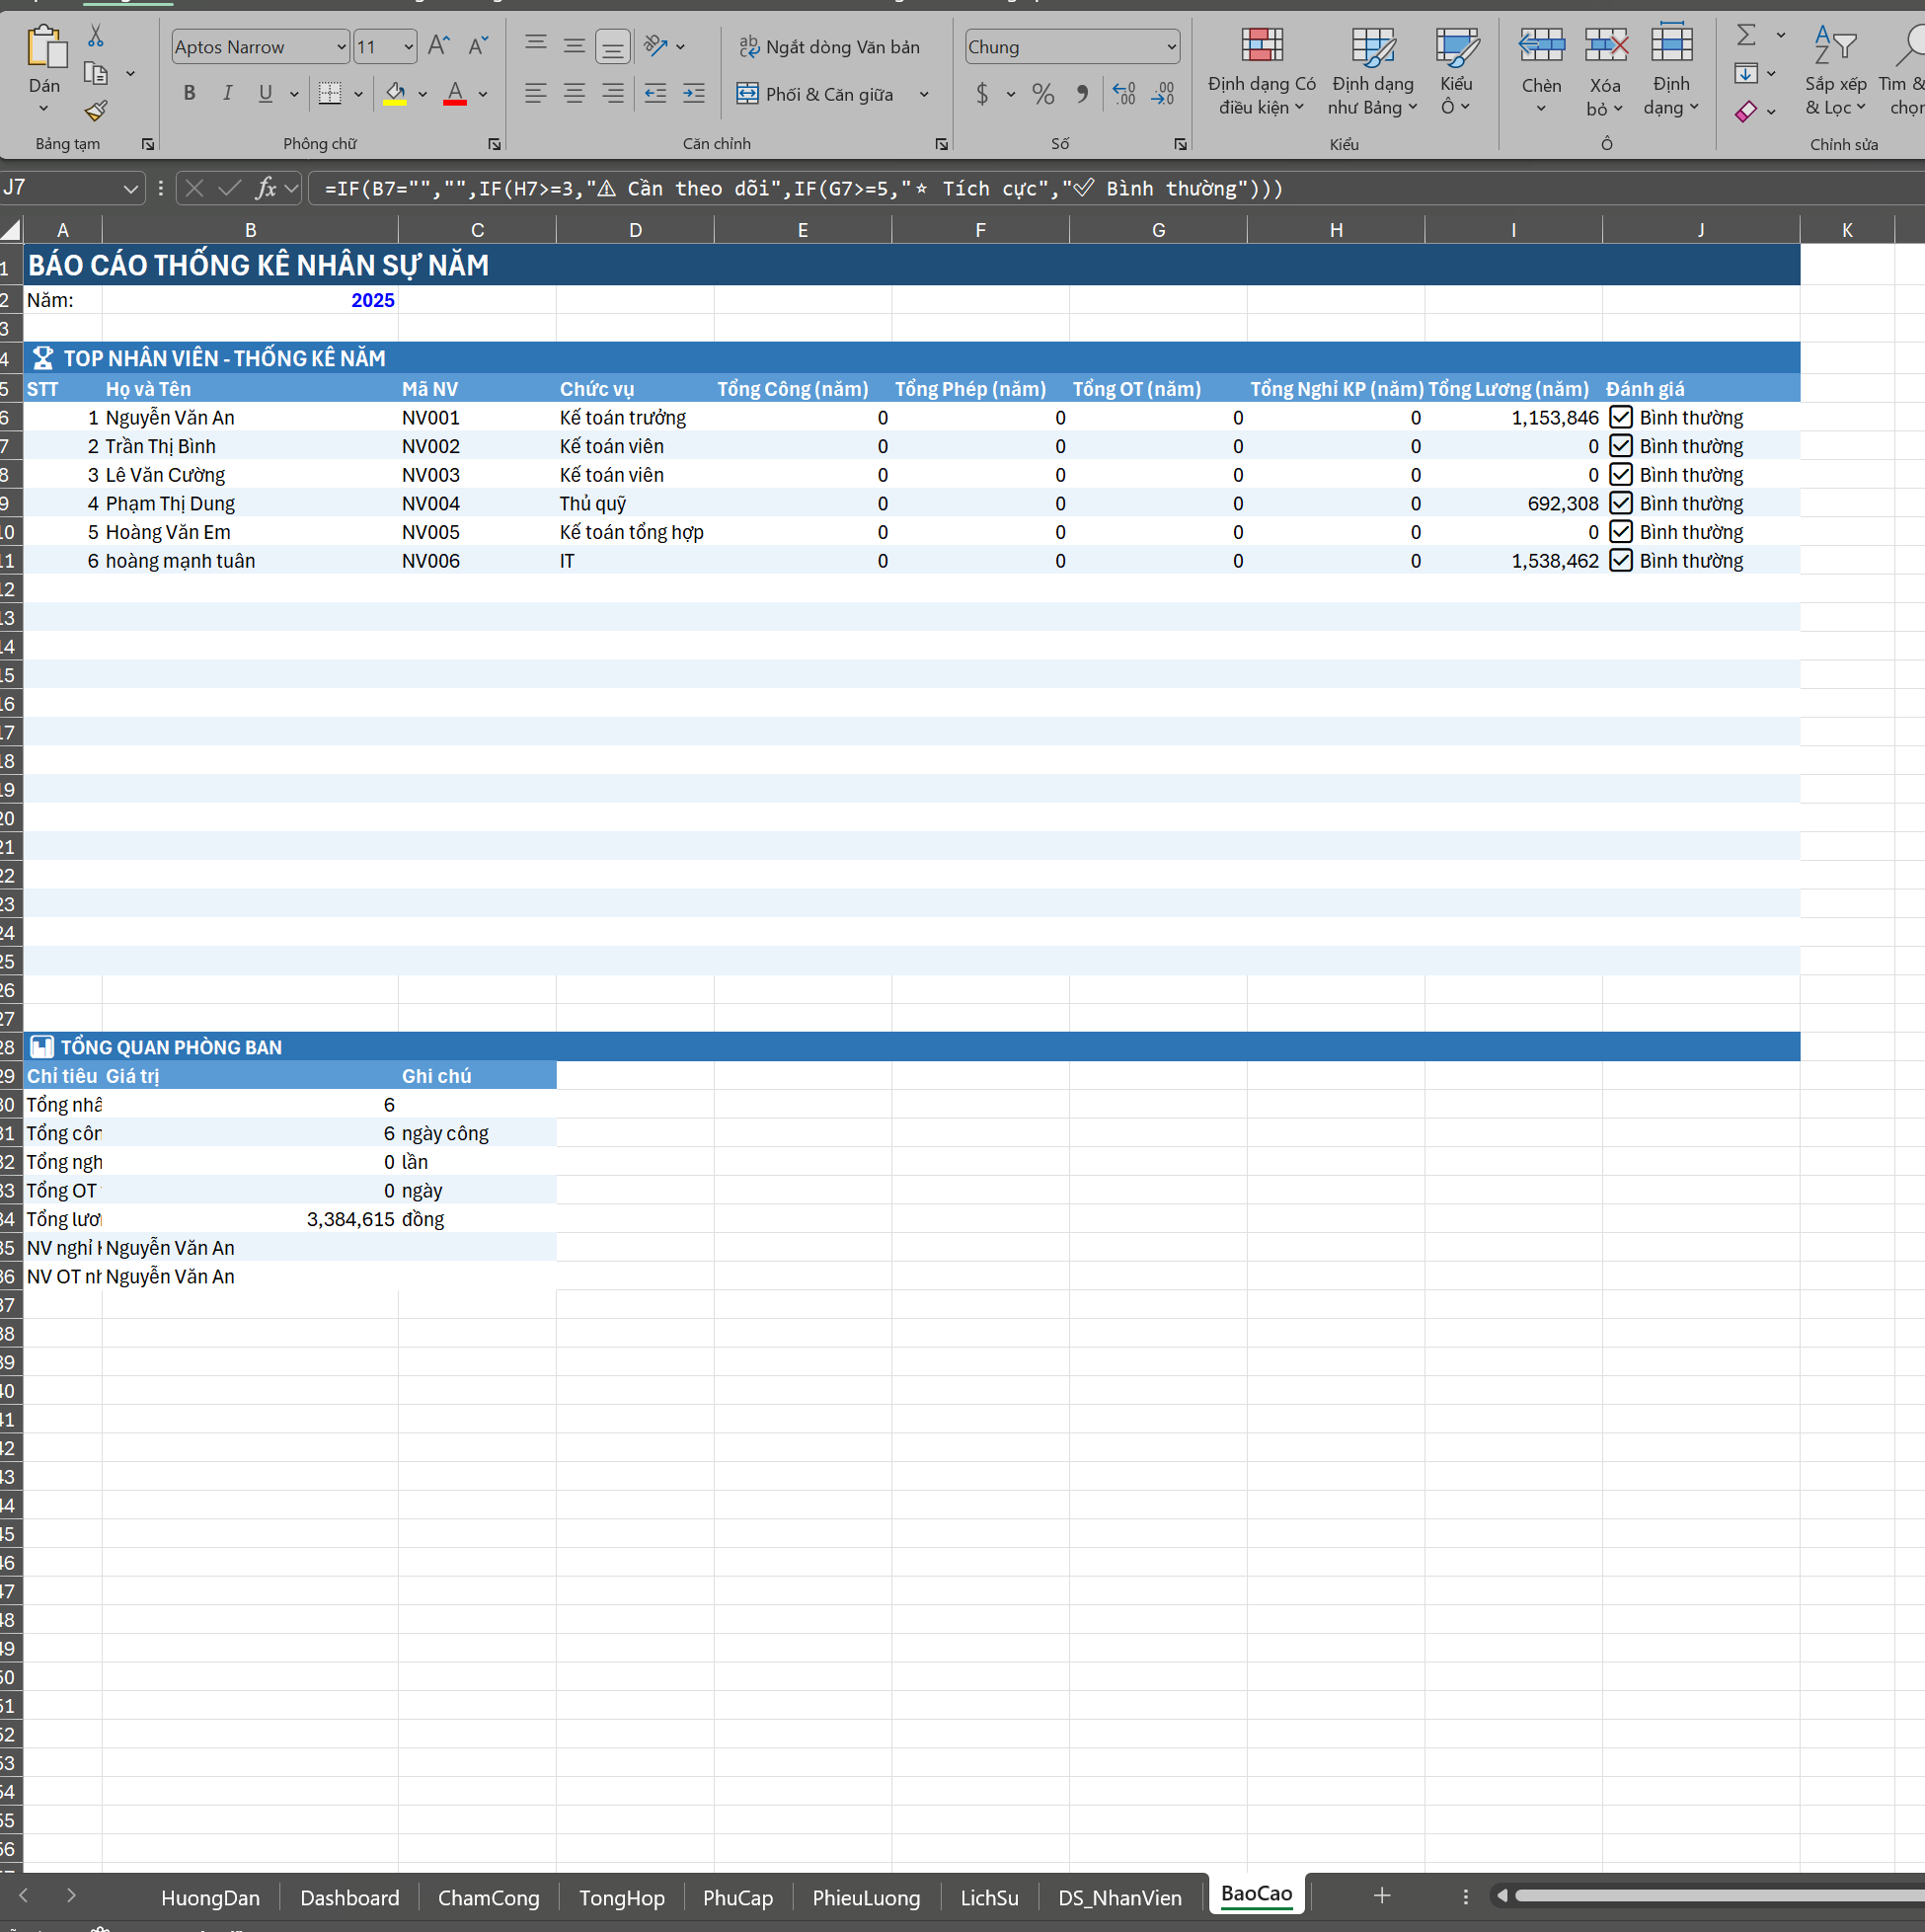Click the Cut scissors icon
Image resolution: width=1925 pixels, height=1932 pixels.
point(96,37)
